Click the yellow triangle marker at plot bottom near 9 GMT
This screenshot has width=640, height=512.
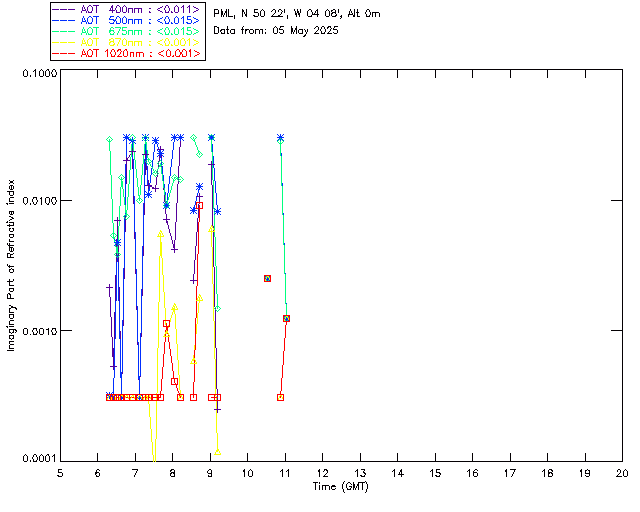click(217, 452)
